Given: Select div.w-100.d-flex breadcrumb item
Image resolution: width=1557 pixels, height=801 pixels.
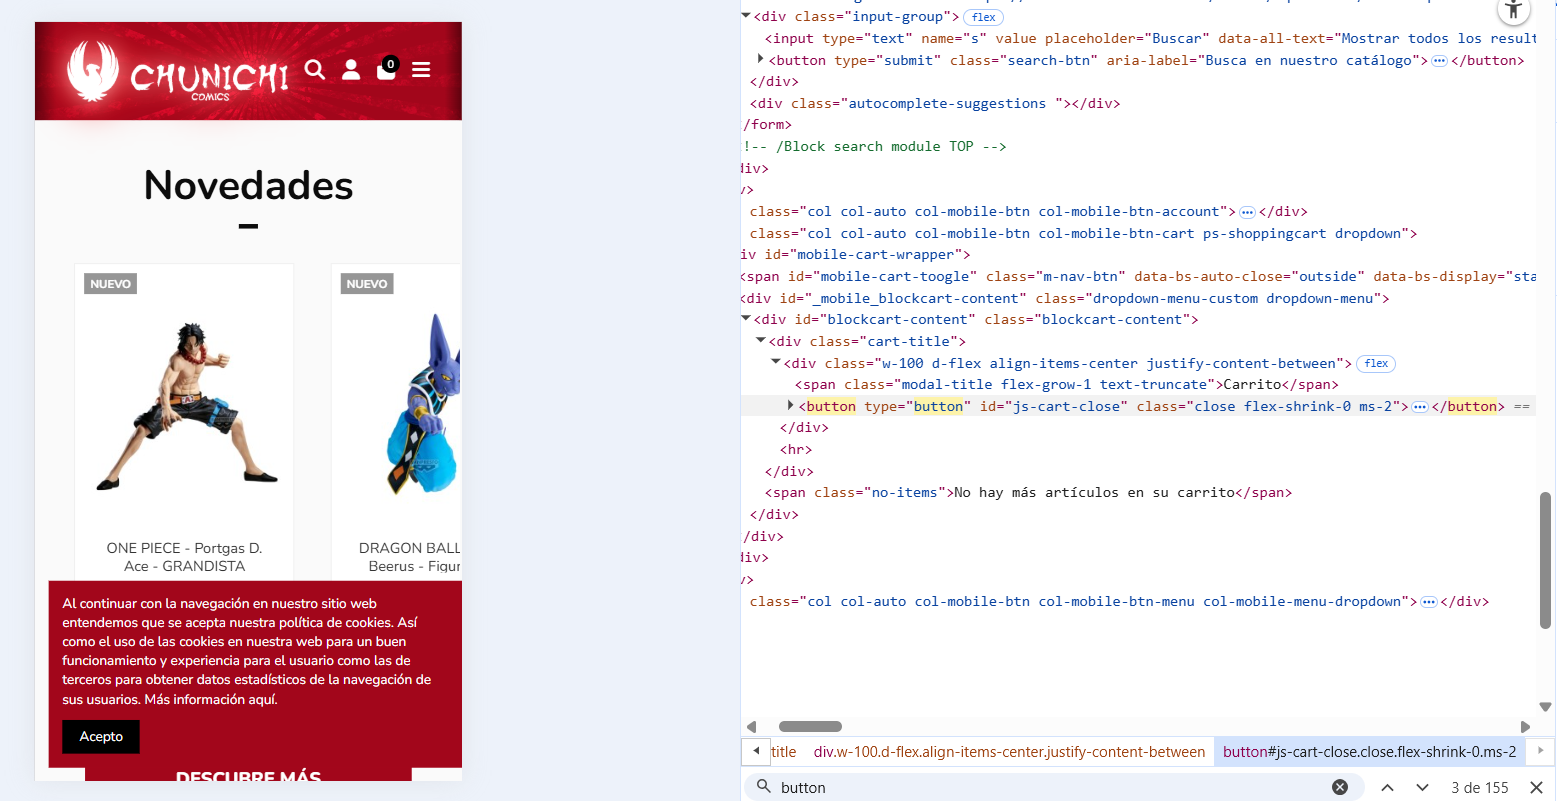Looking at the screenshot, I should (x=1009, y=752).
